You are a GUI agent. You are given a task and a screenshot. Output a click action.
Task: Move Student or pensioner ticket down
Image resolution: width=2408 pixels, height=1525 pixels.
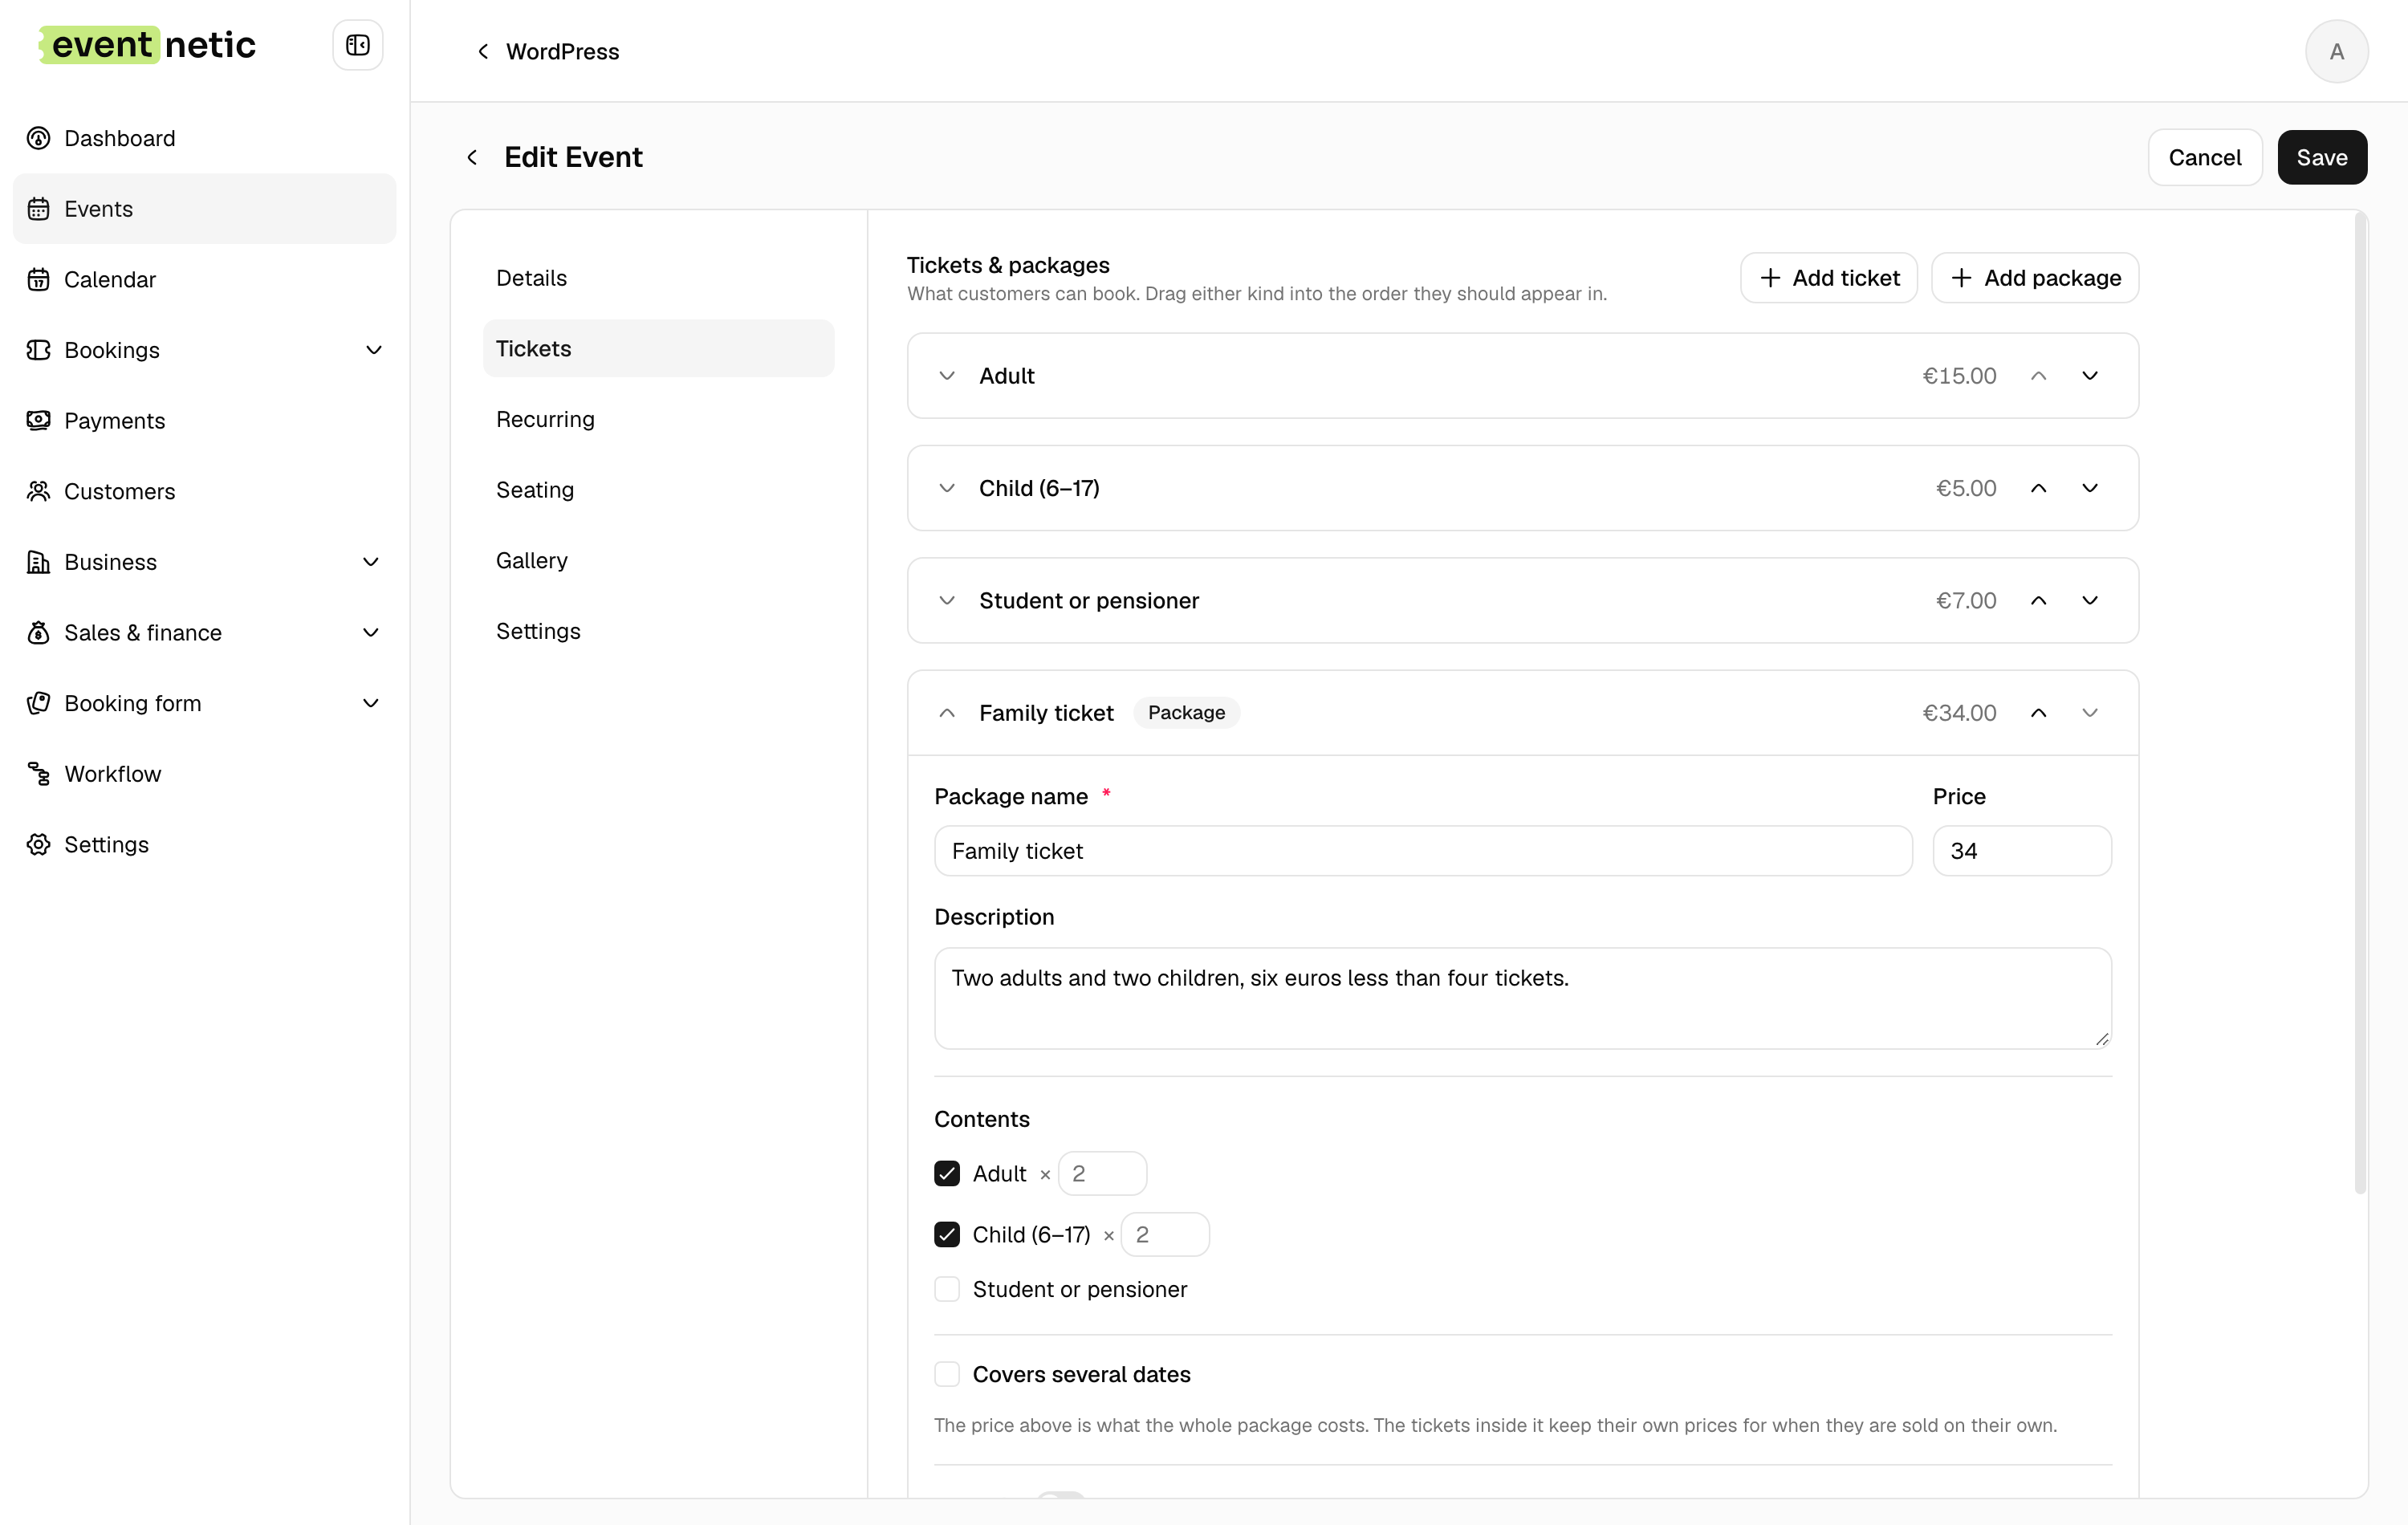2089,600
